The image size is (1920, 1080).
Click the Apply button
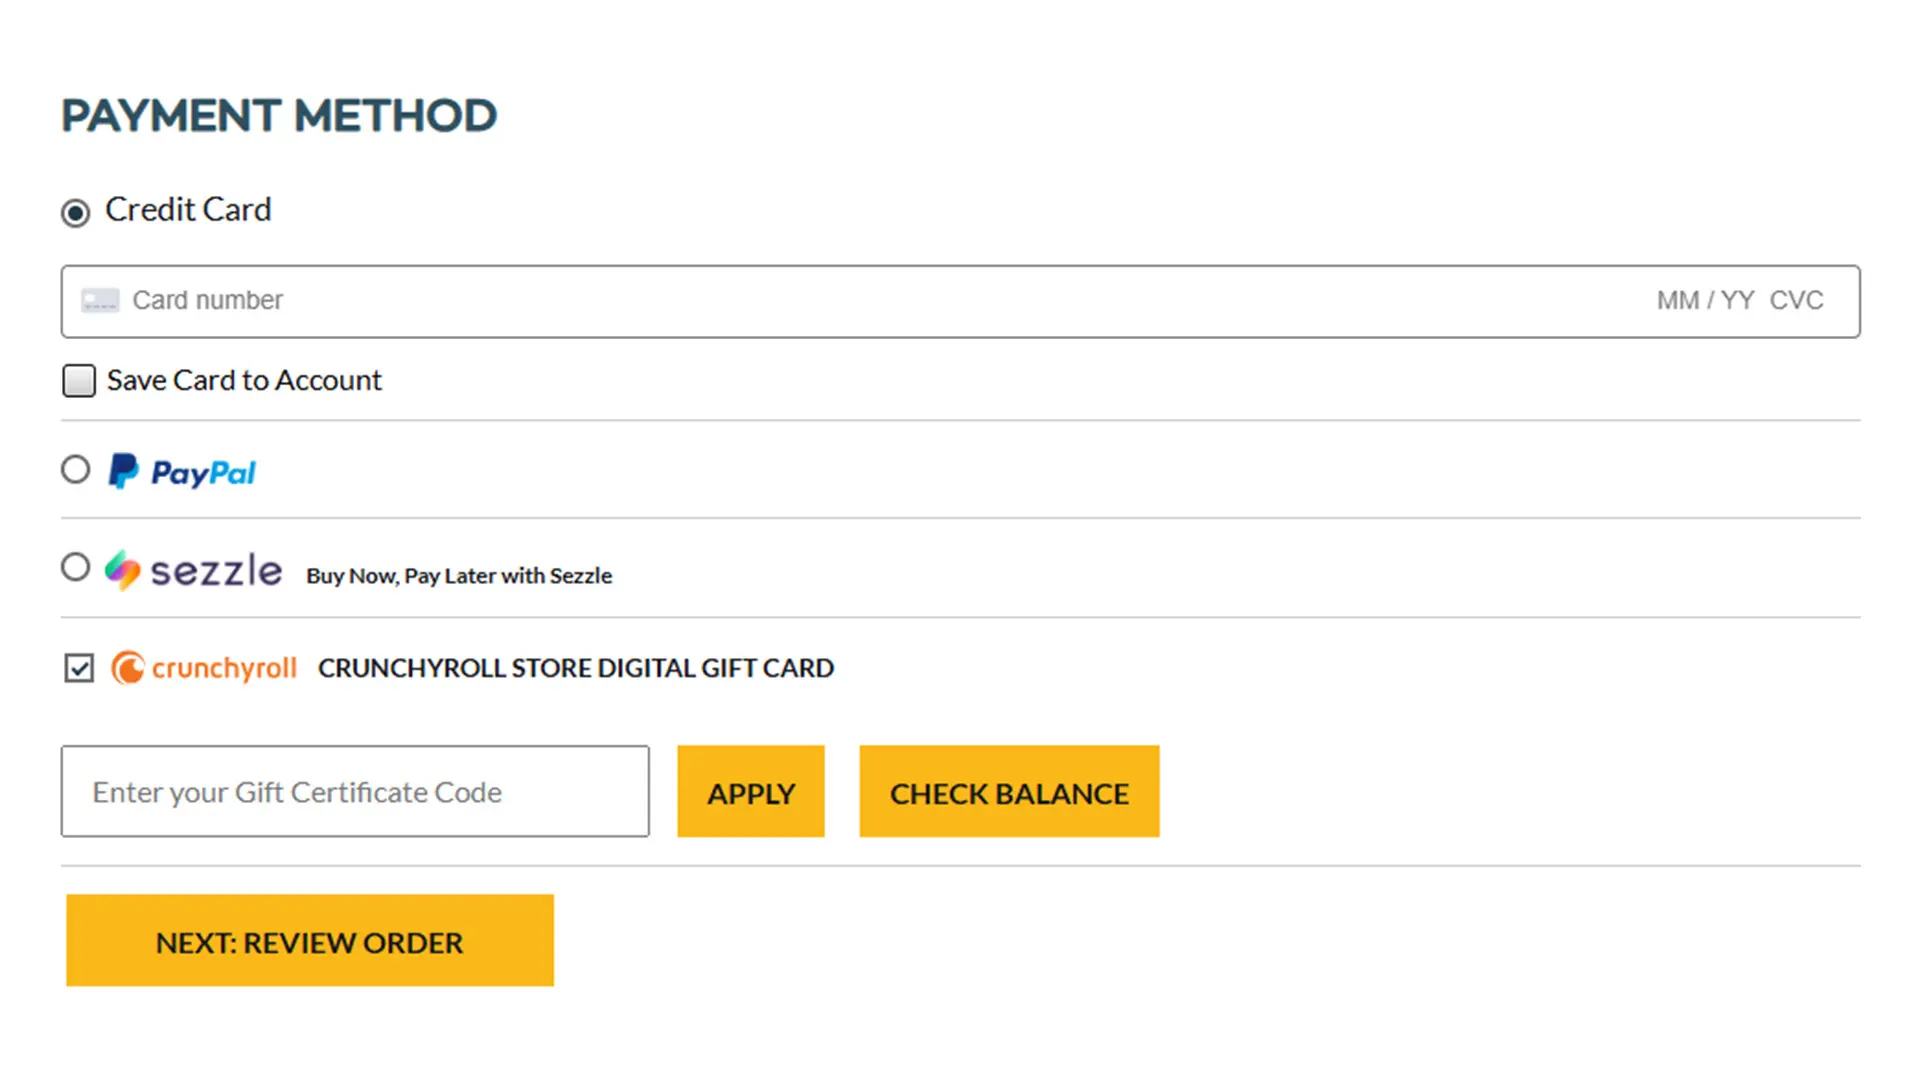point(750,791)
